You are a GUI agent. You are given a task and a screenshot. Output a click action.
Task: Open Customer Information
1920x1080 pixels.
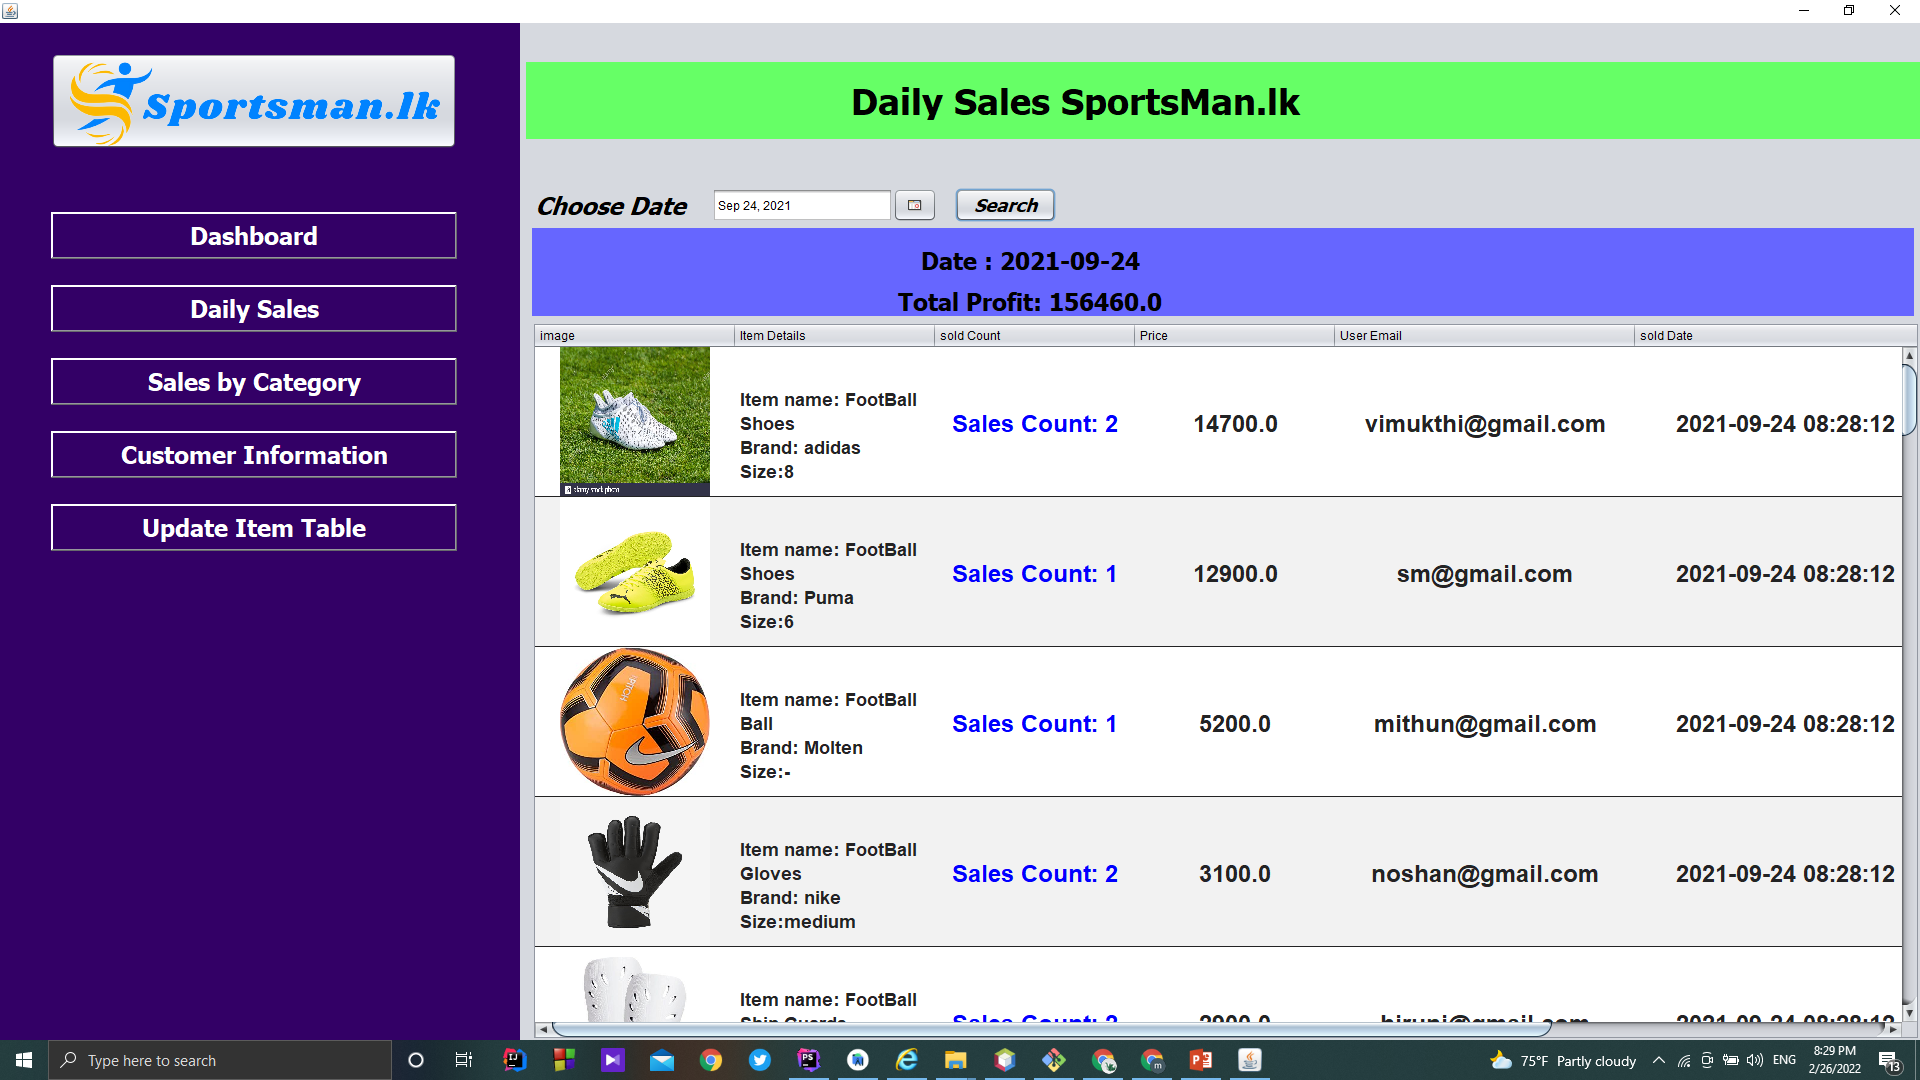[x=253, y=455]
